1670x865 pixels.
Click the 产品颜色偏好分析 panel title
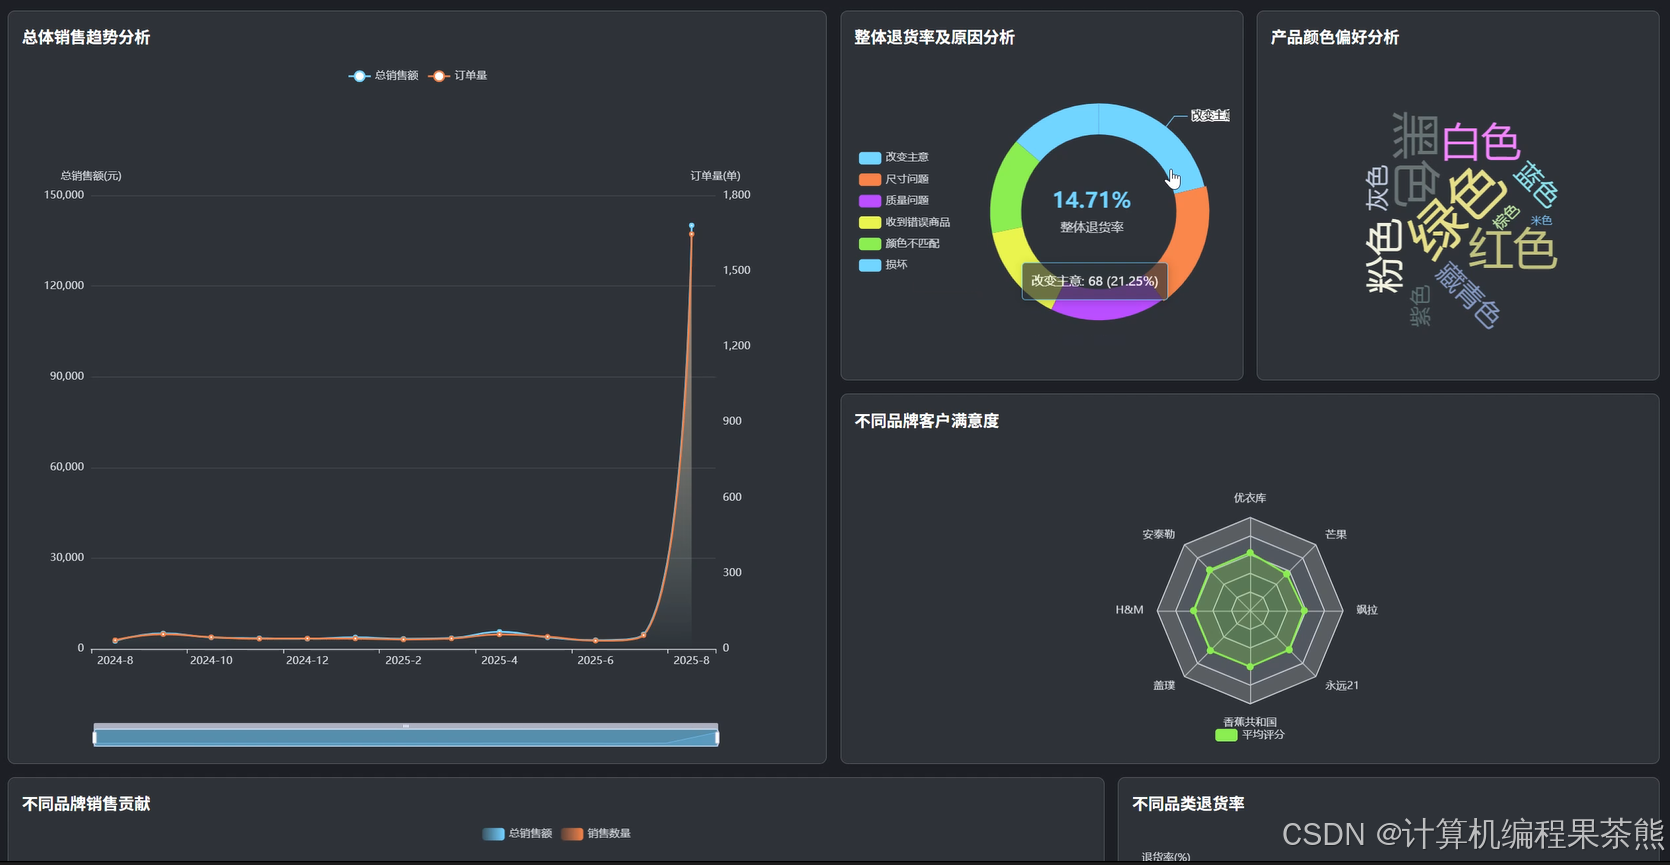pos(1334,37)
